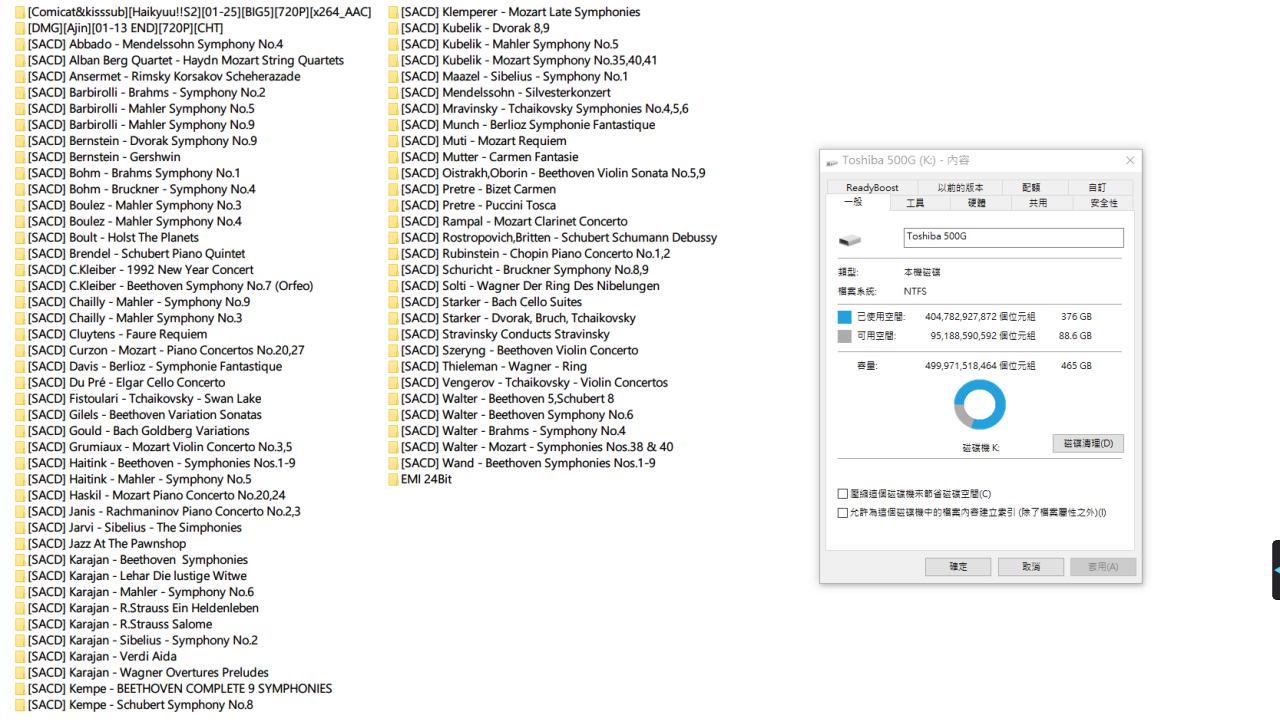The height and width of the screenshot is (725, 1280).
Task: Select folder icon for Boult - Holst The Planets
Action: (21, 238)
